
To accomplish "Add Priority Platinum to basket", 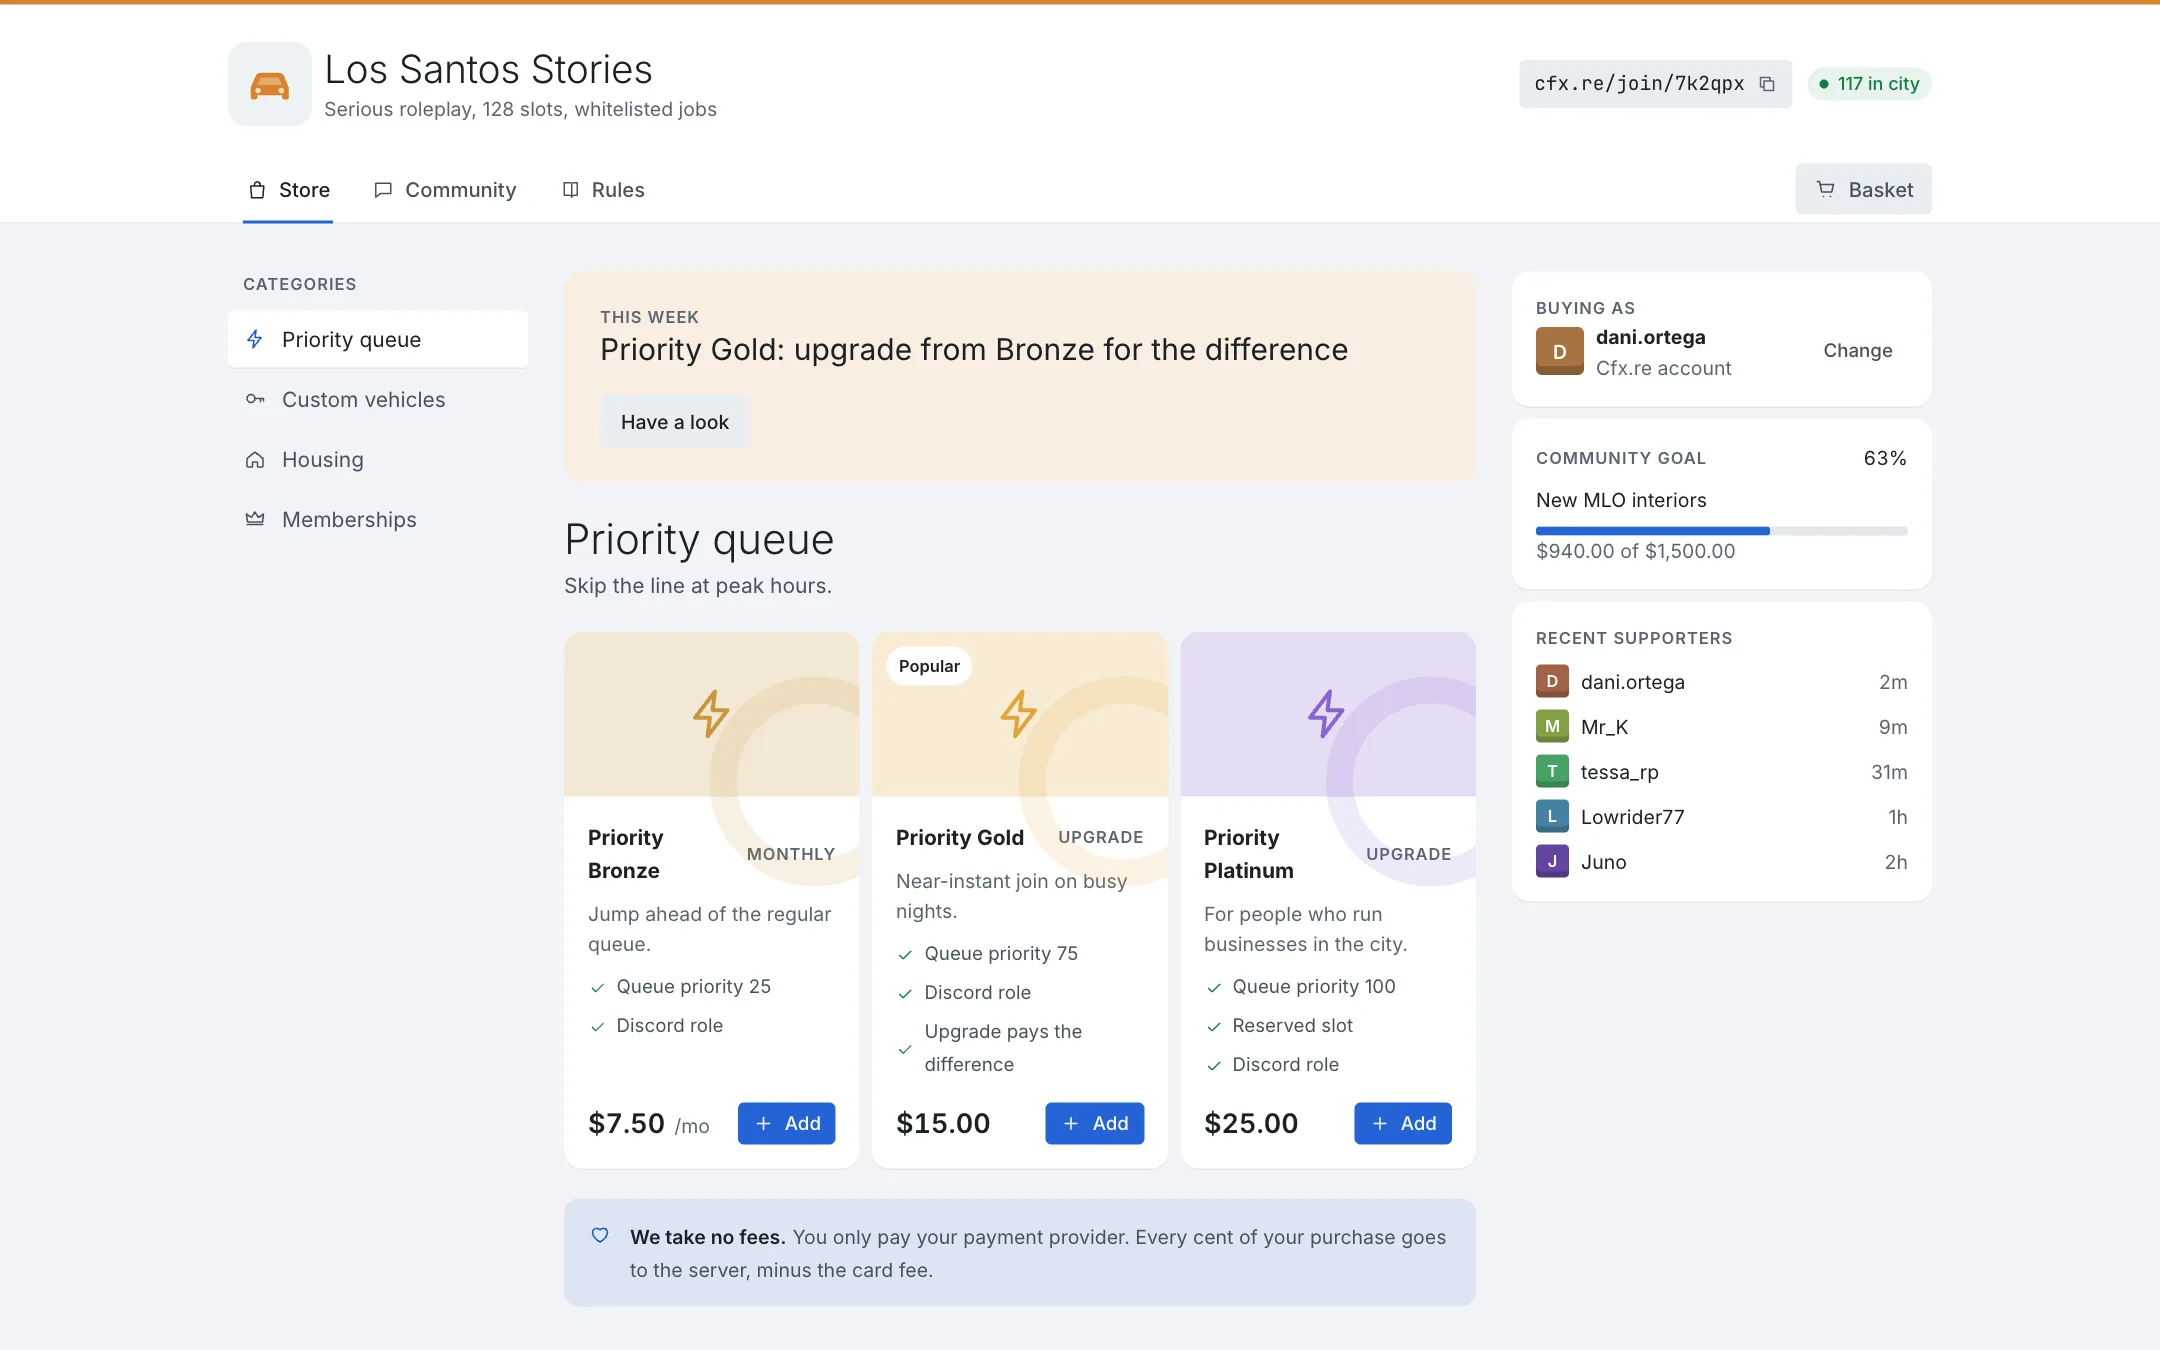I will (x=1402, y=1123).
